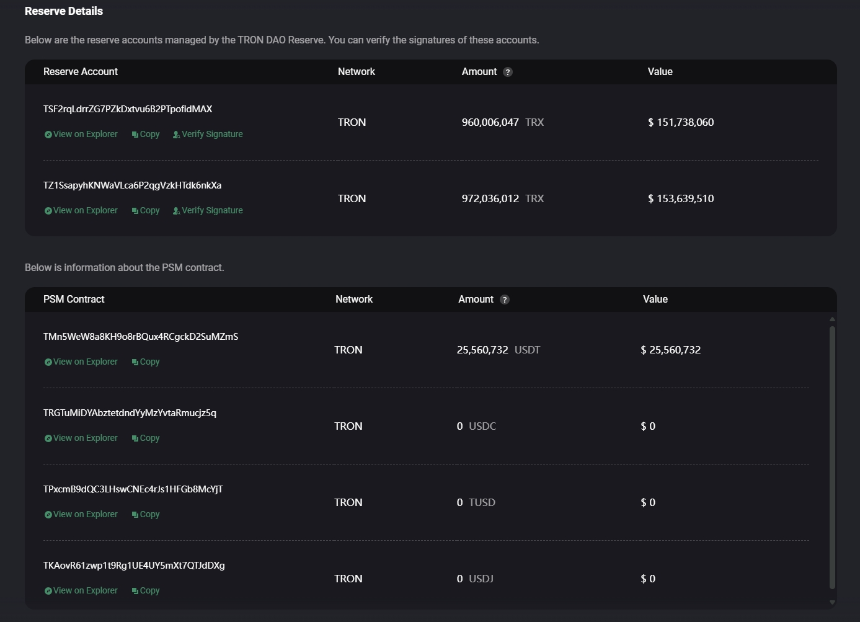Open Verify Signature link for TZ1SsapyhKNWaVLca6P2qgVzkHTdk6nkXa
860x622 pixels.
[x=212, y=210]
